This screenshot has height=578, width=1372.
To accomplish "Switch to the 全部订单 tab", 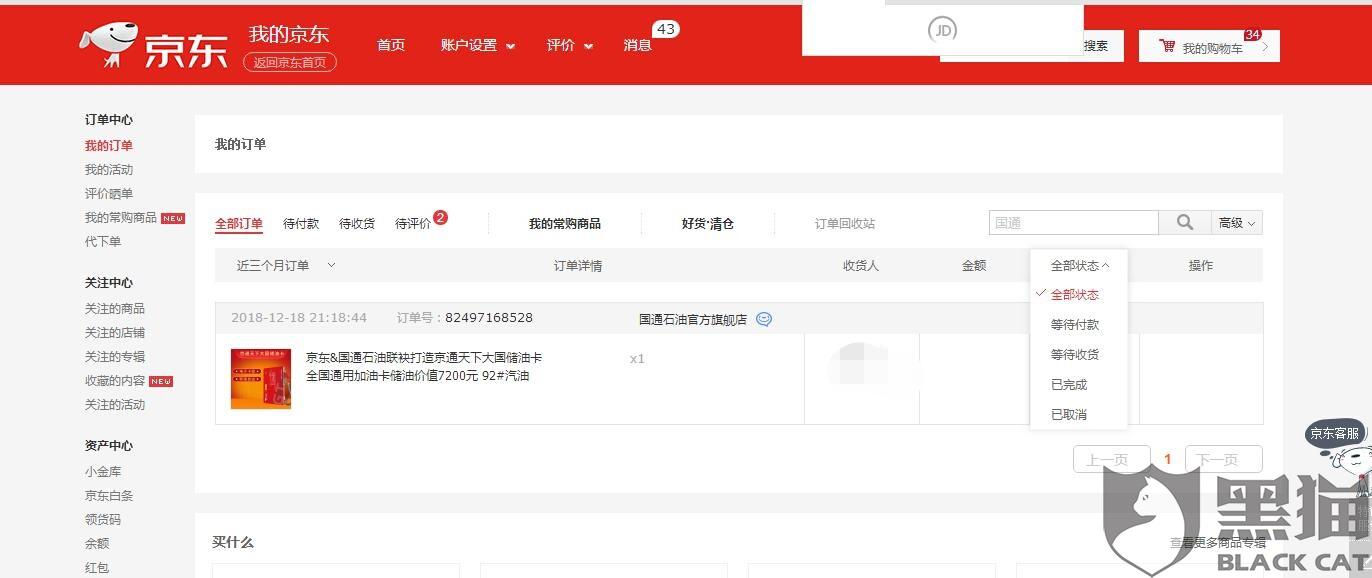I will point(239,223).
